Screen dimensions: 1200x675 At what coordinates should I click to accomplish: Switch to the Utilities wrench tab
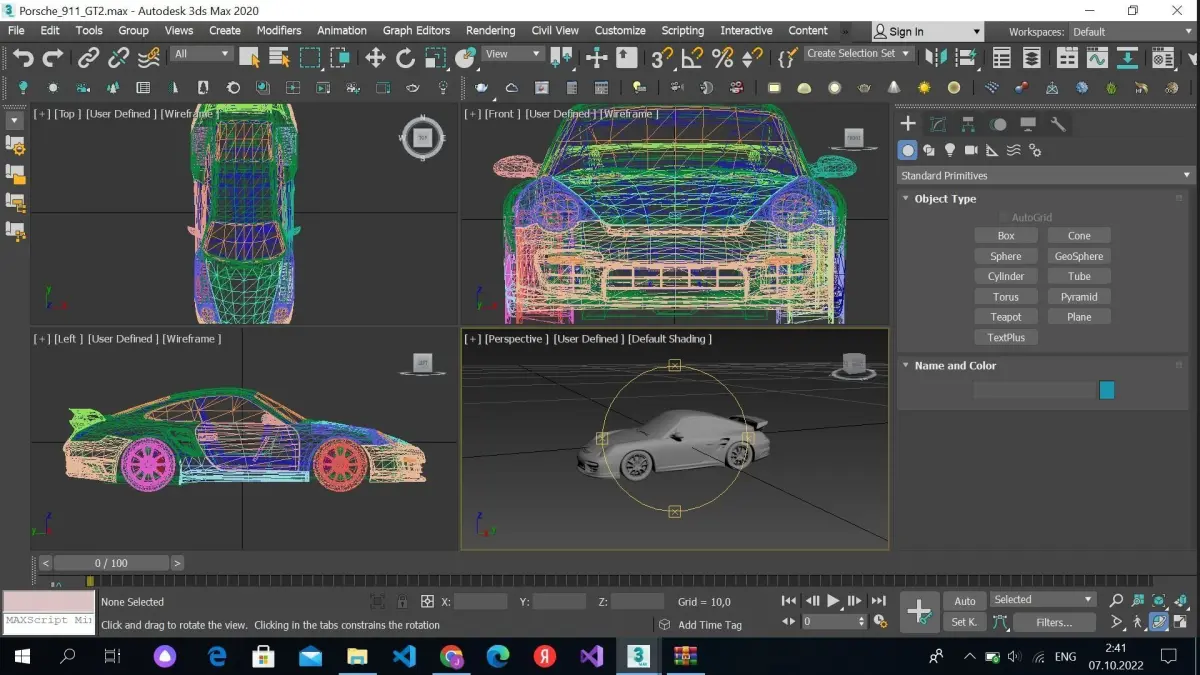(1058, 124)
